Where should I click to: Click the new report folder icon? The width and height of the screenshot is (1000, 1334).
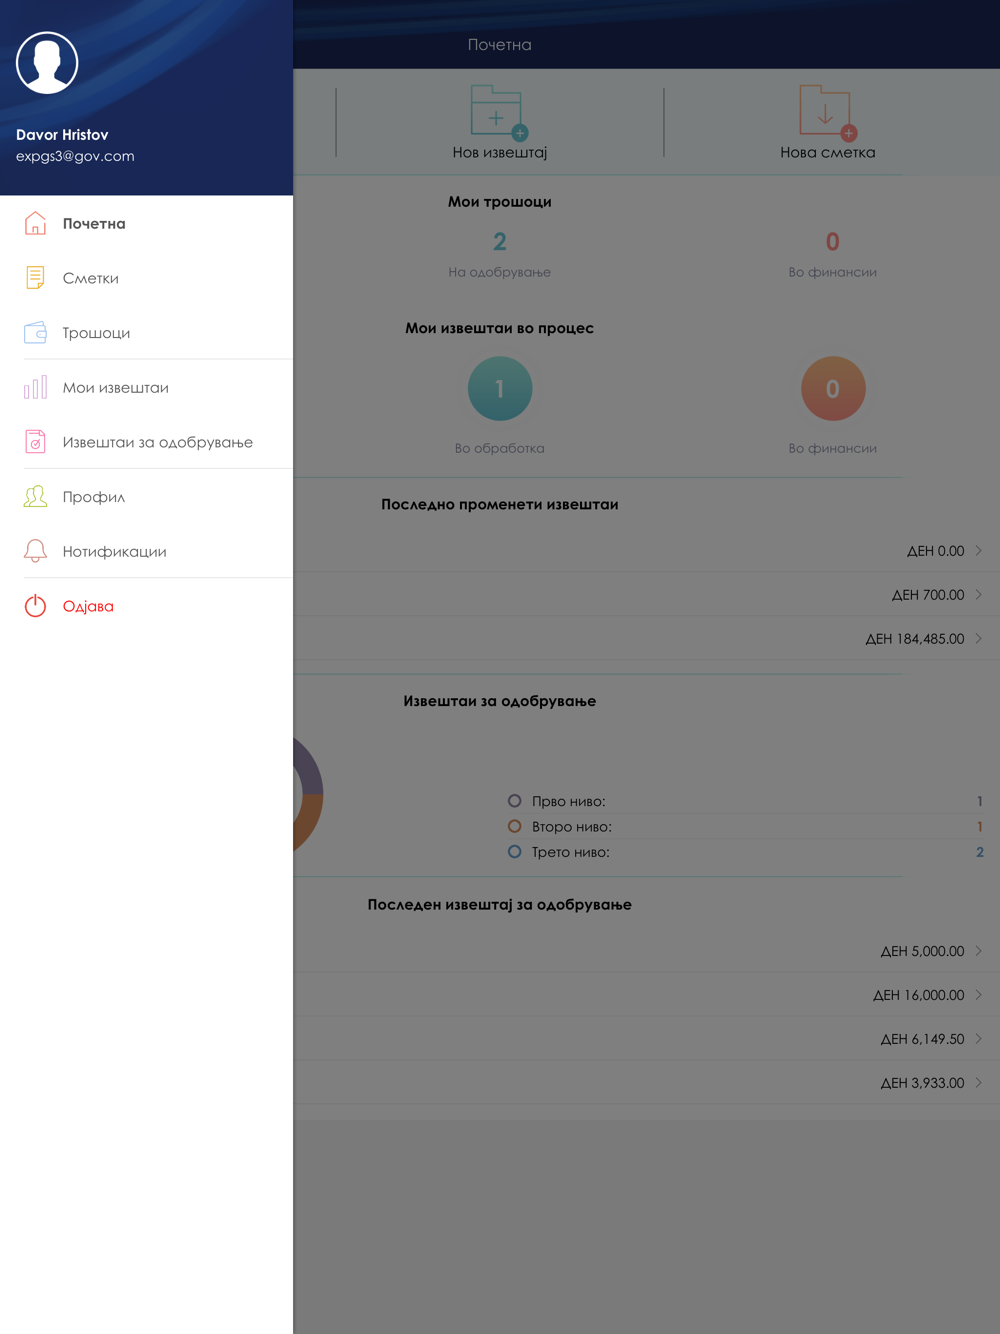[498, 112]
